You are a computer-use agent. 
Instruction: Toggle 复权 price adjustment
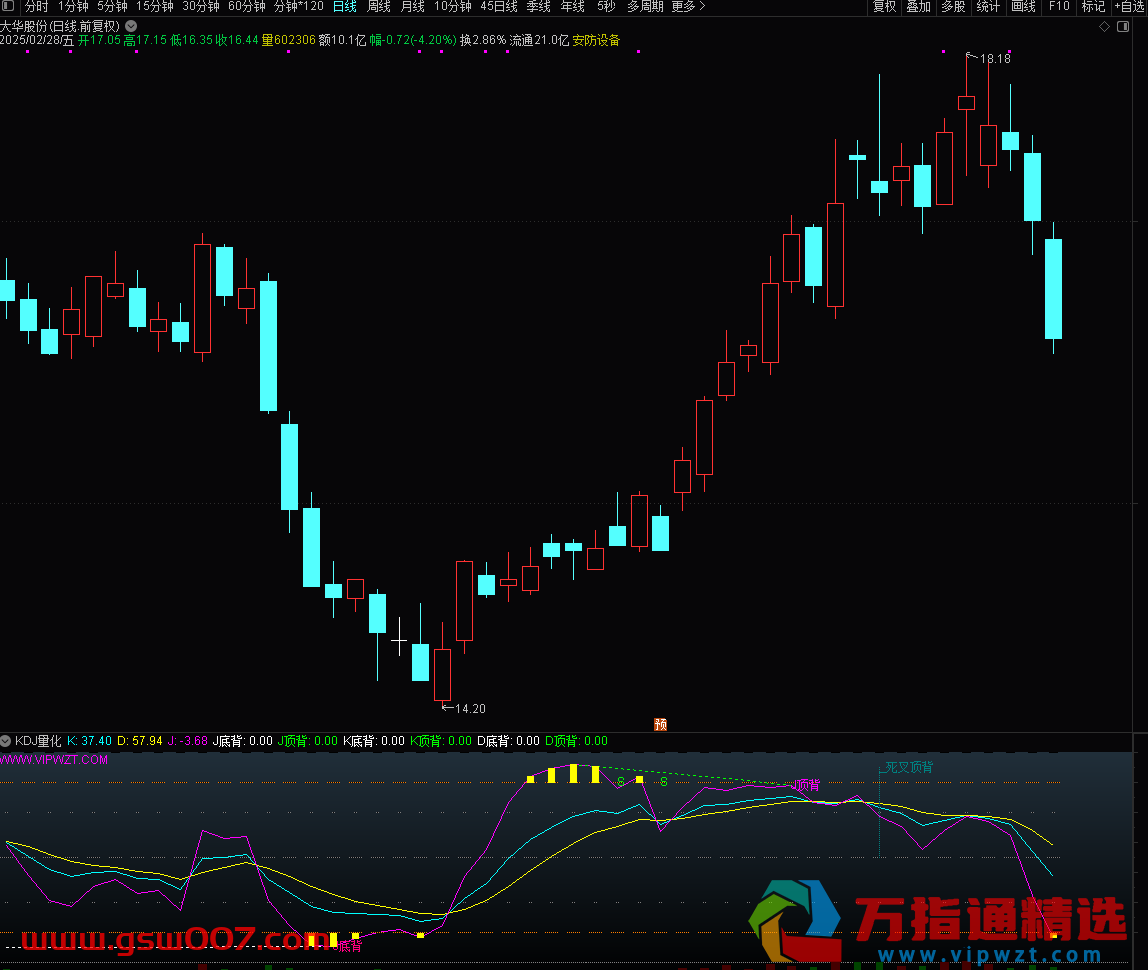pyautogui.click(x=884, y=7)
